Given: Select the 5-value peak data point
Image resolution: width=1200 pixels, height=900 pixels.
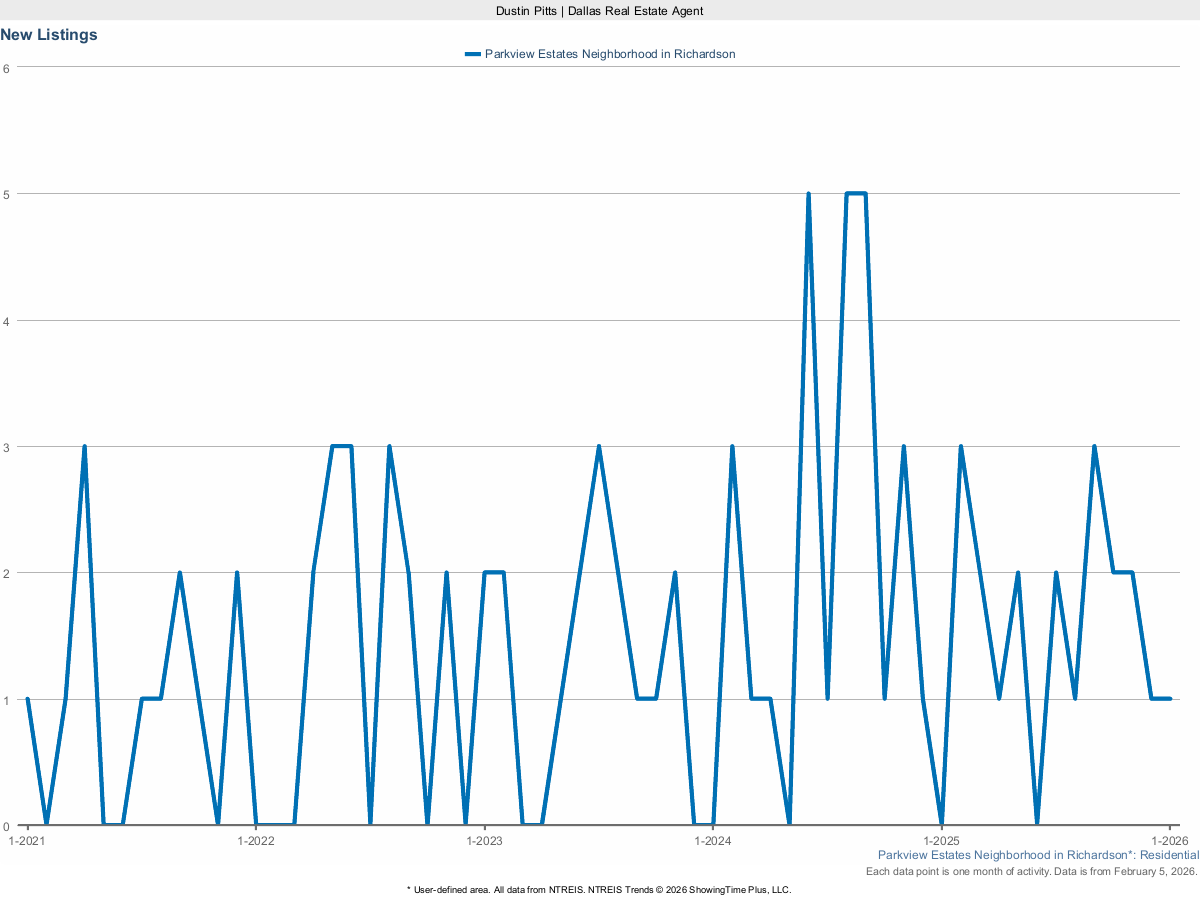Looking at the screenshot, I should pos(808,190).
